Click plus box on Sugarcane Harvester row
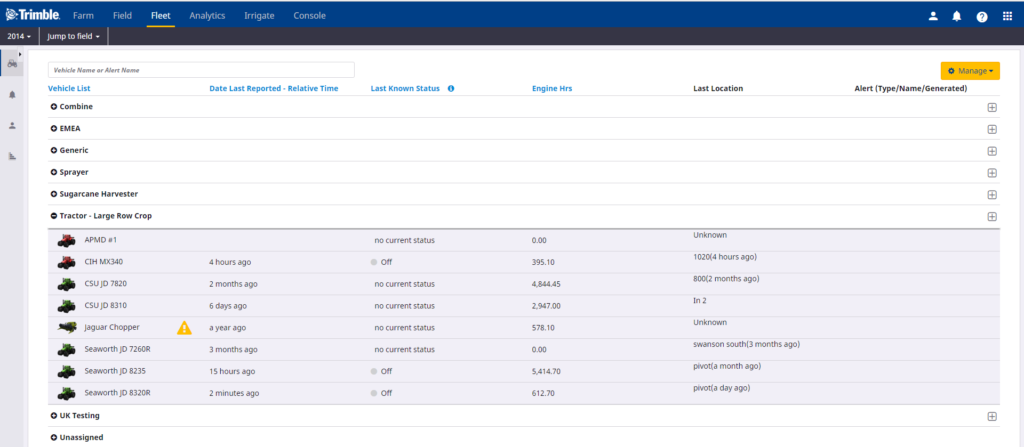The image size is (1024, 447). [992, 195]
